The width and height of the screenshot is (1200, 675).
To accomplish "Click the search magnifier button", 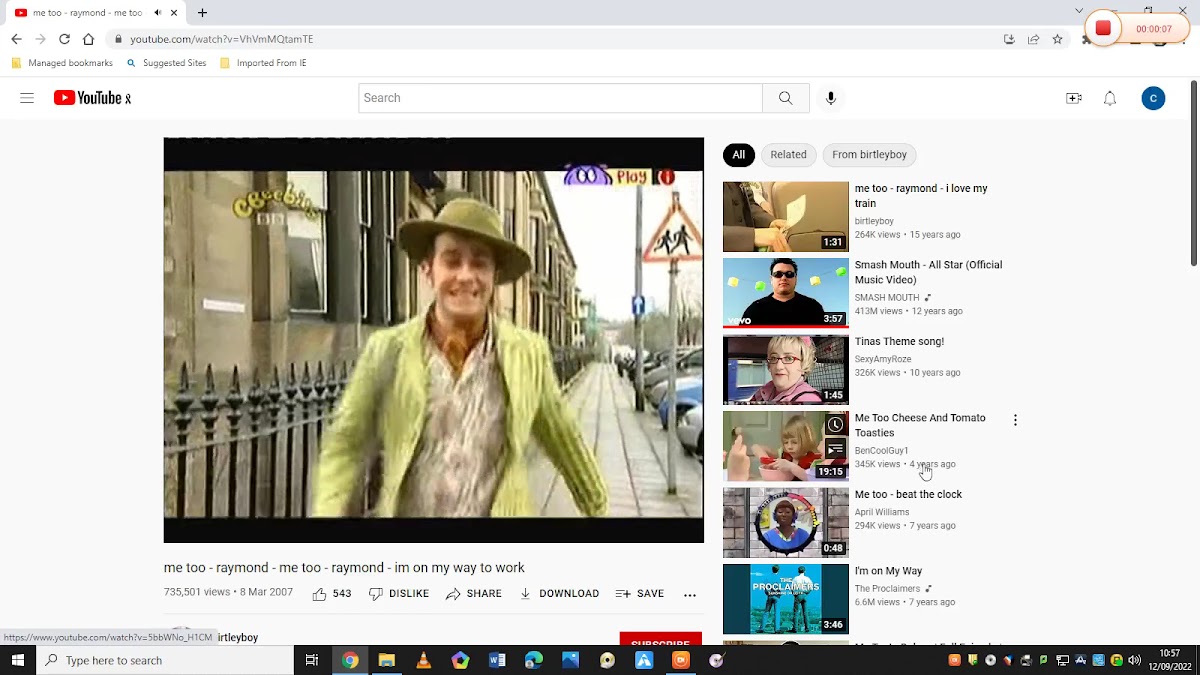I will click(x=785, y=98).
